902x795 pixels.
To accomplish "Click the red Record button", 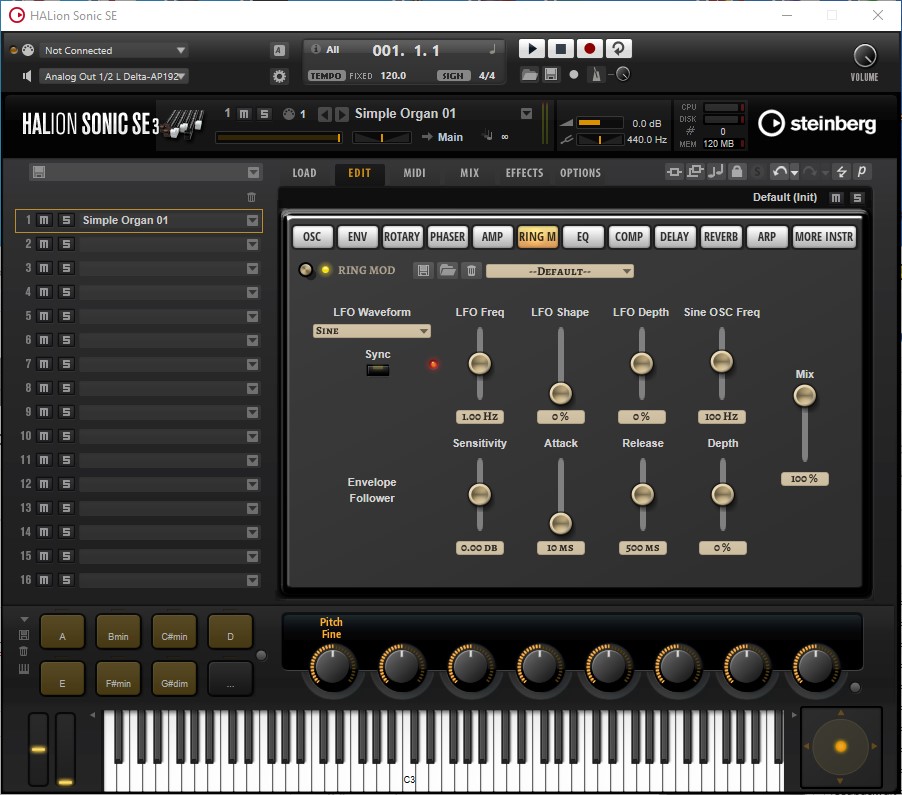I will (589, 49).
